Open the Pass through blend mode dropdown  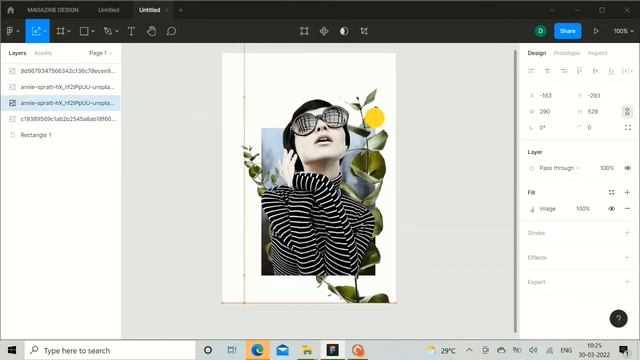[559, 168]
